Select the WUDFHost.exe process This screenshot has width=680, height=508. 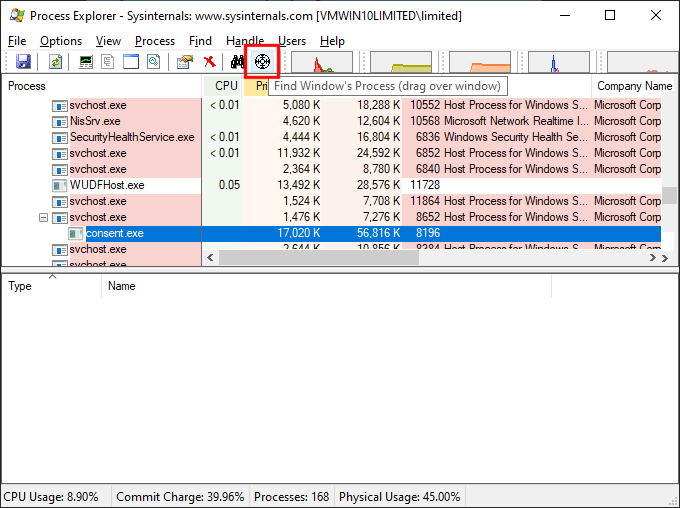(x=107, y=185)
